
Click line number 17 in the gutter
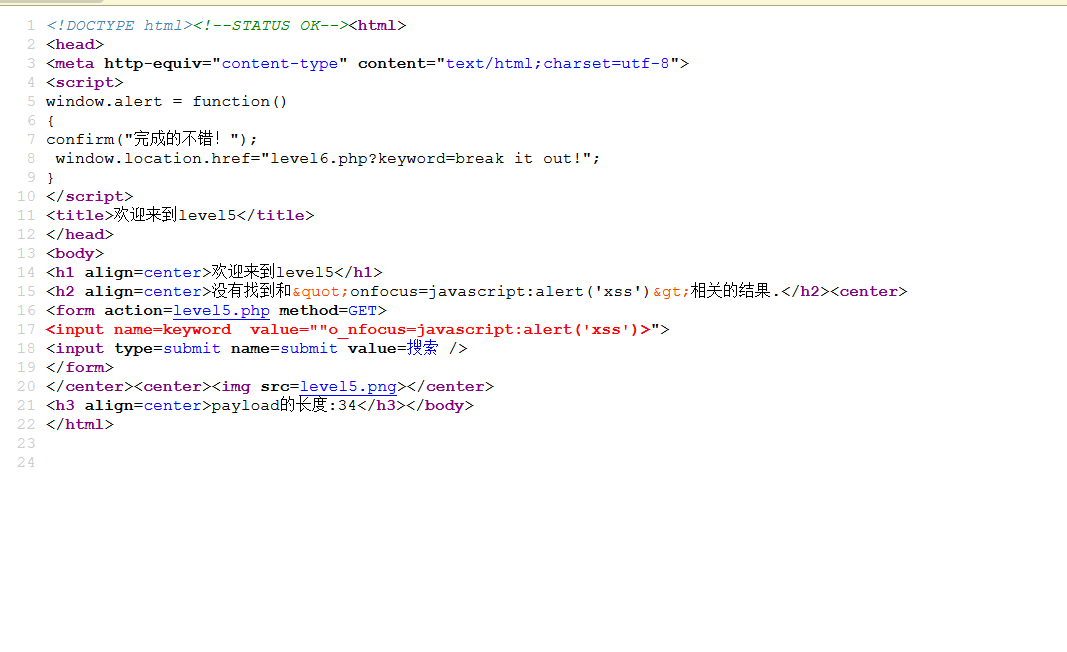(27, 329)
